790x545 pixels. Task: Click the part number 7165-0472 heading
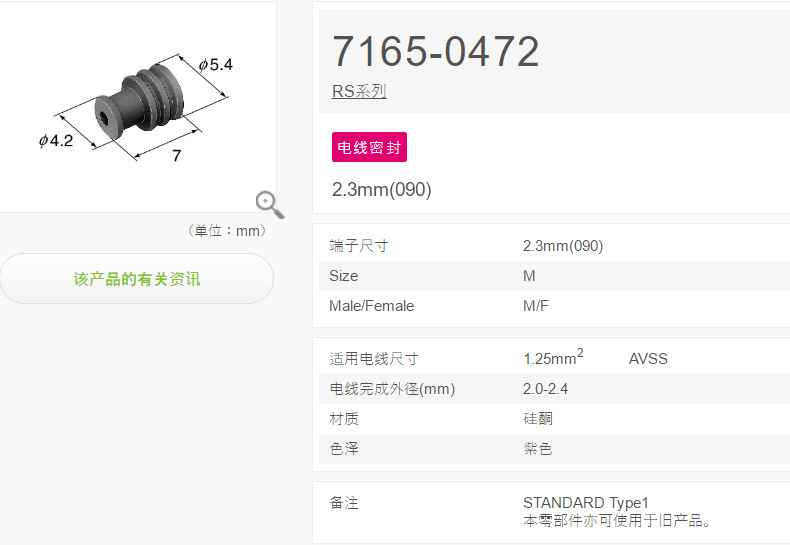click(x=436, y=51)
